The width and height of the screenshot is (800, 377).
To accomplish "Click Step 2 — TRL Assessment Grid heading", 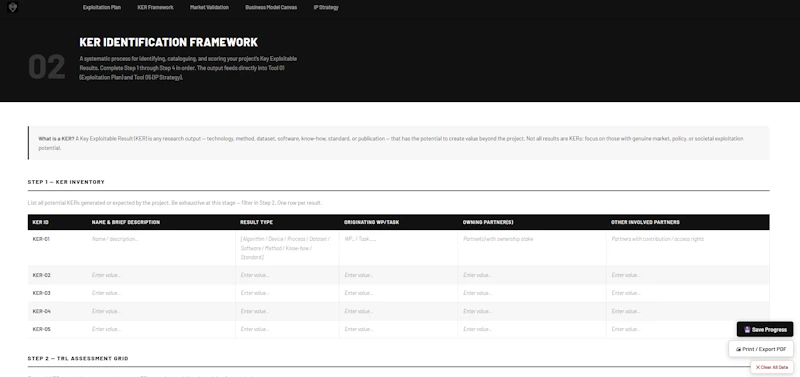I will pyautogui.click(x=78, y=359).
